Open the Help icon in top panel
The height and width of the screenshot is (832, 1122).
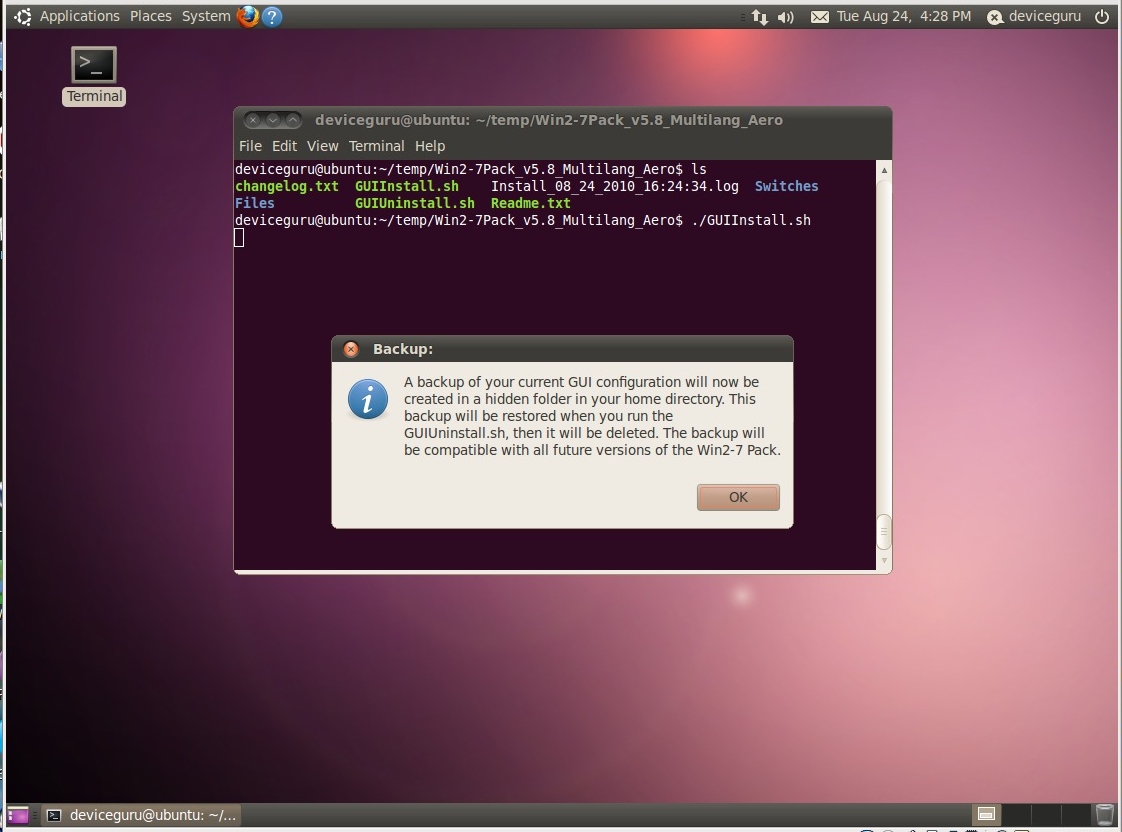tap(272, 16)
